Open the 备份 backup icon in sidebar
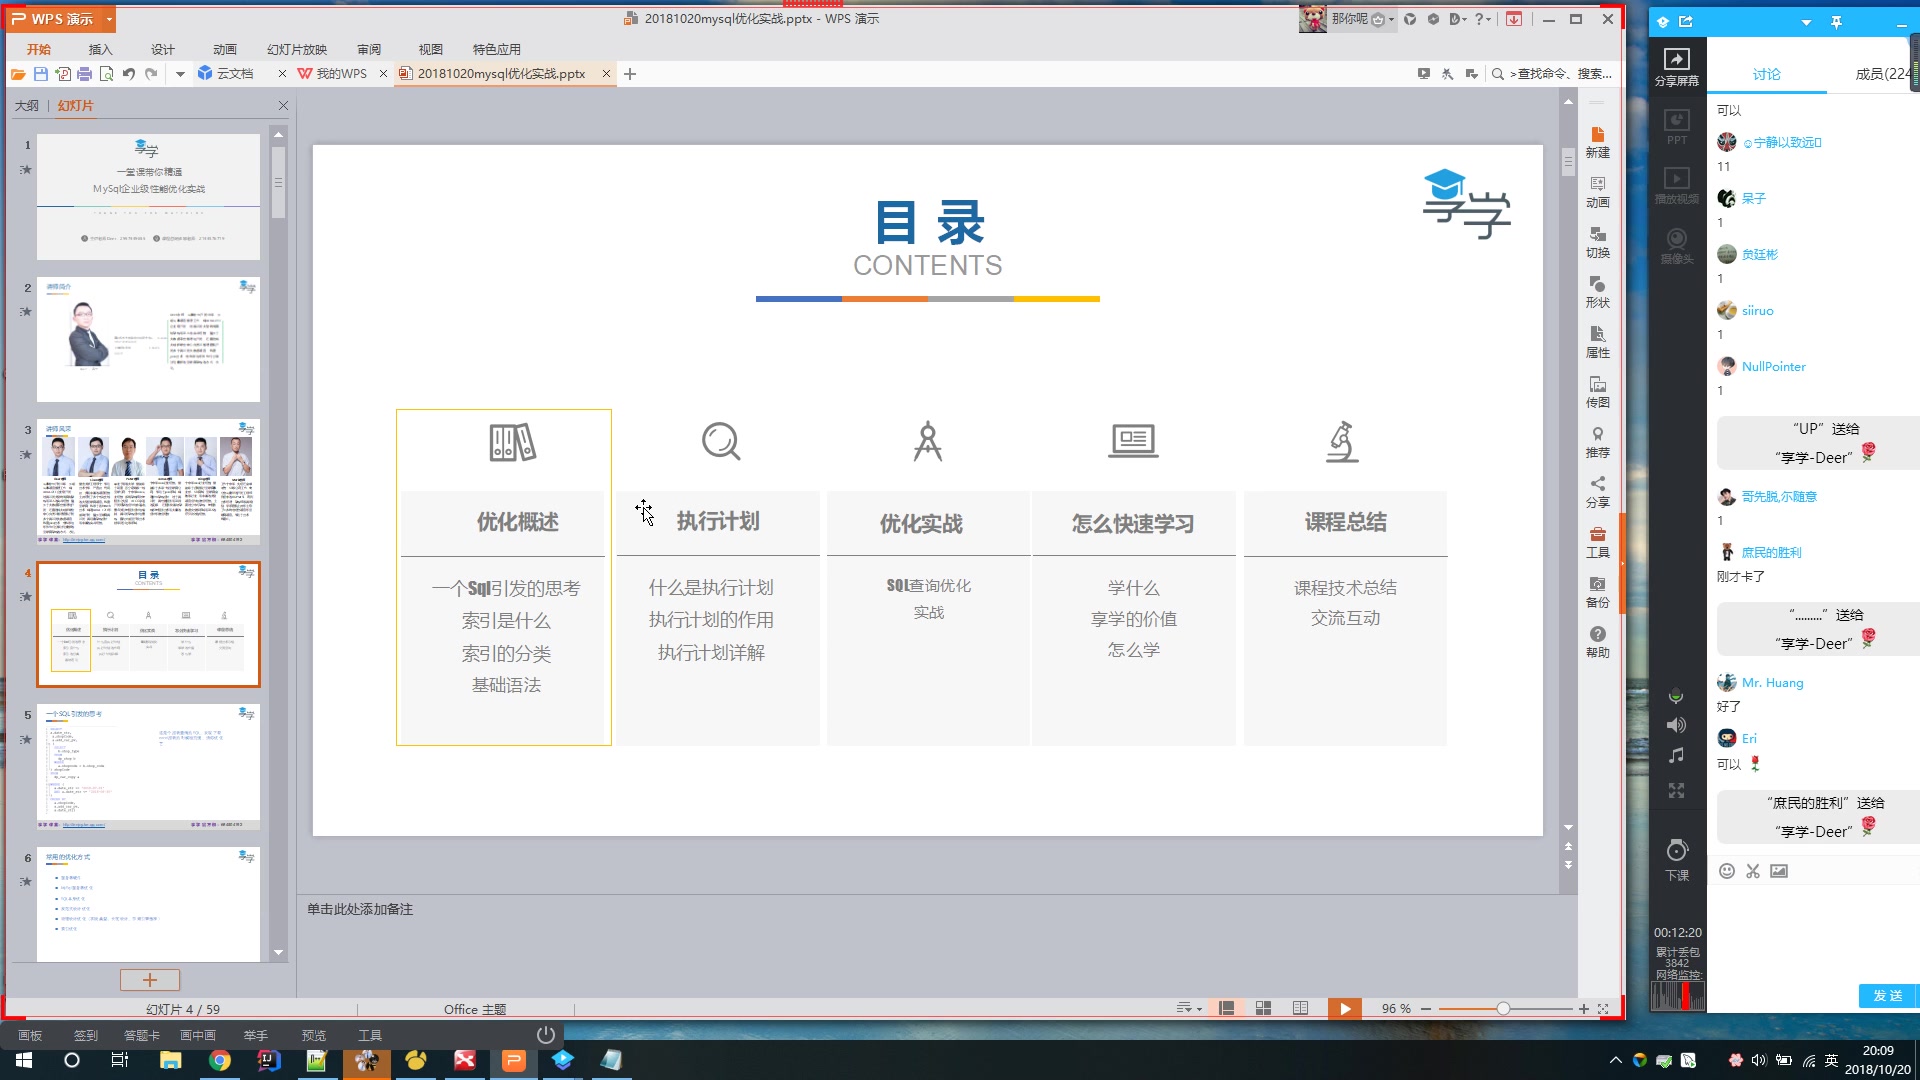The width and height of the screenshot is (1920, 1080). tap(1597, 592)
